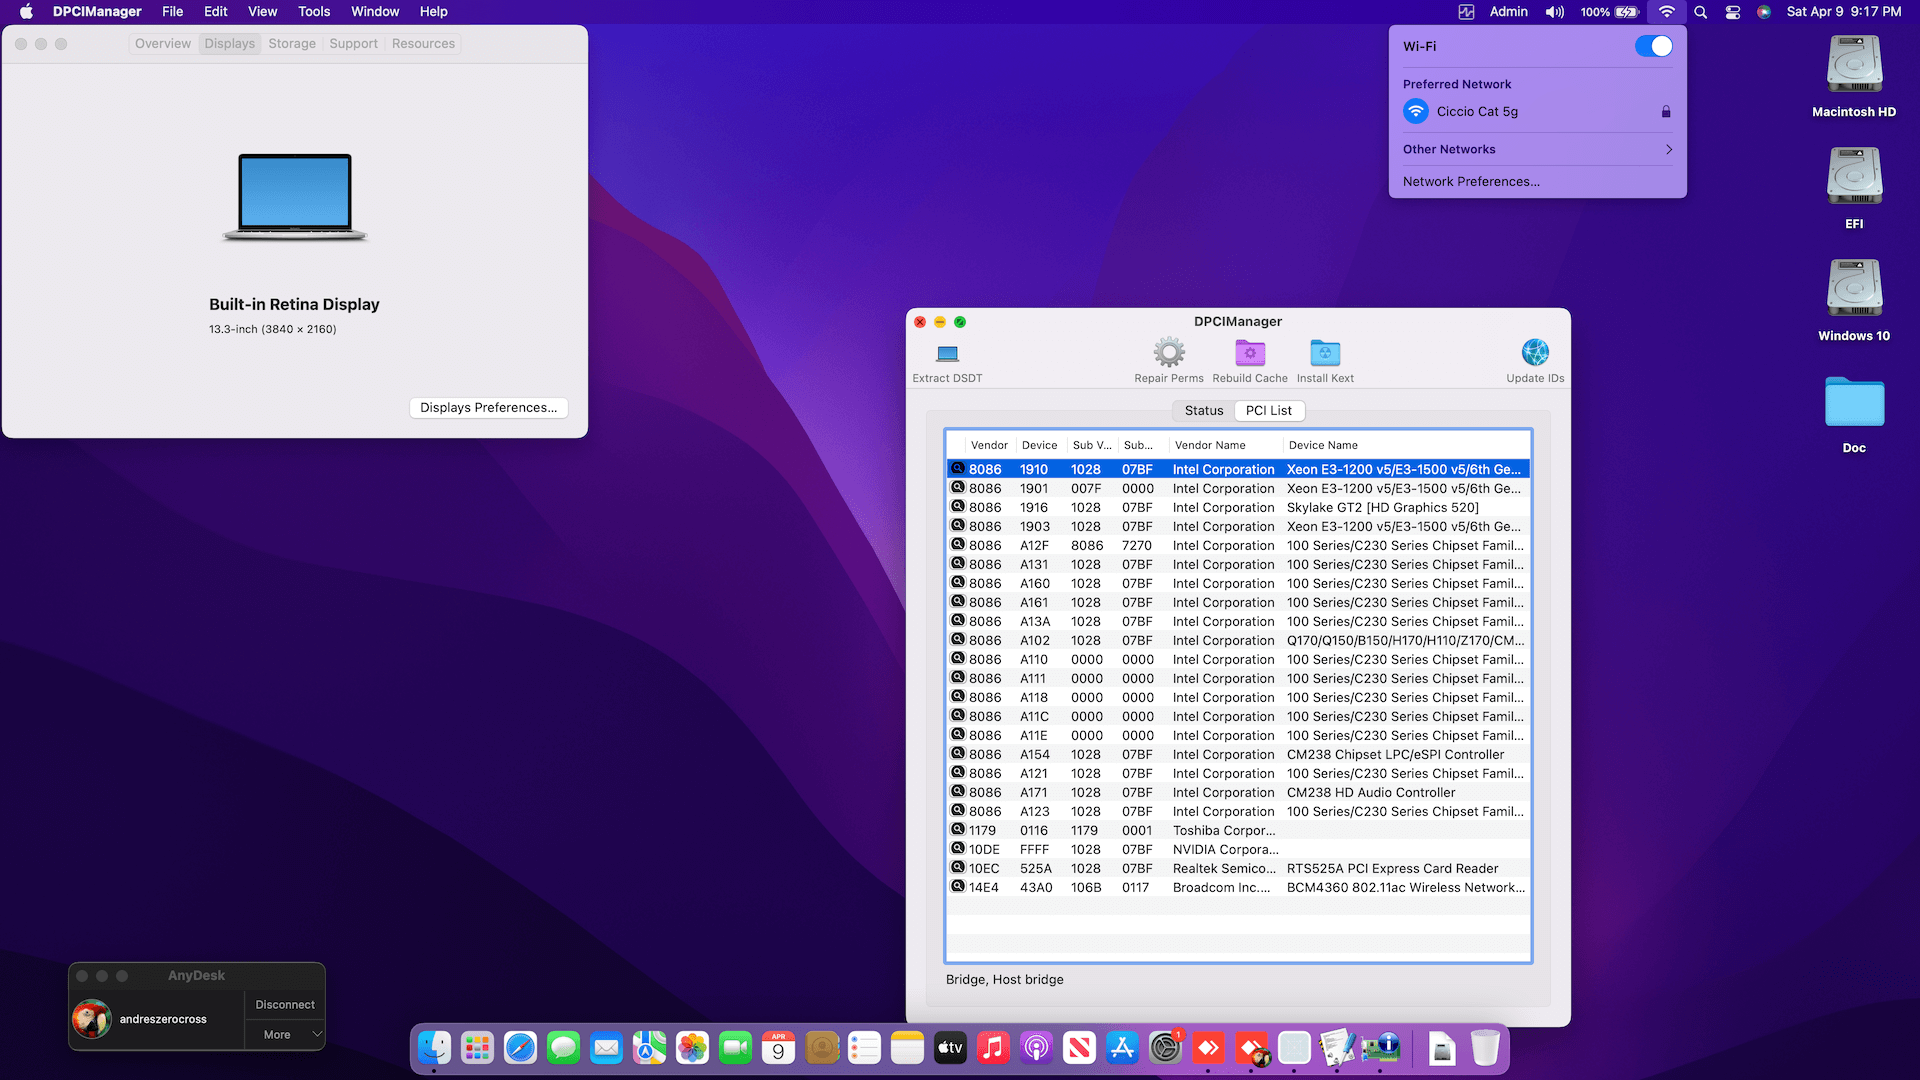This screenshot has height=1080, width=1920.
Task: Click the Install Kext folder icon
Action: coord(1324,353)
